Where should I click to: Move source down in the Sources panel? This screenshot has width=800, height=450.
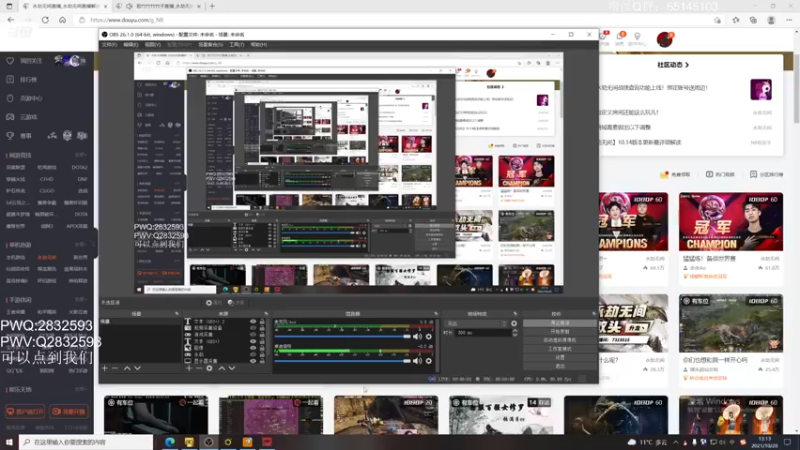click(232, 368)
